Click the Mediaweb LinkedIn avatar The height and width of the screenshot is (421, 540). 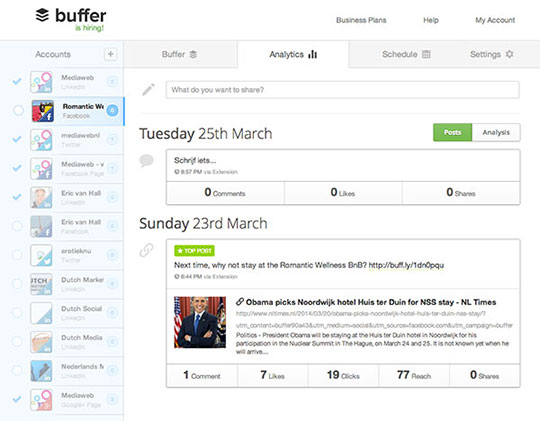coord(41,82)
